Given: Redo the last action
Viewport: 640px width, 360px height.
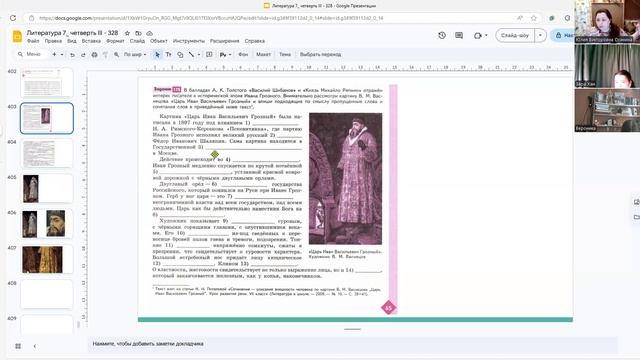Looking at the screenshot, I should (83, 54).
